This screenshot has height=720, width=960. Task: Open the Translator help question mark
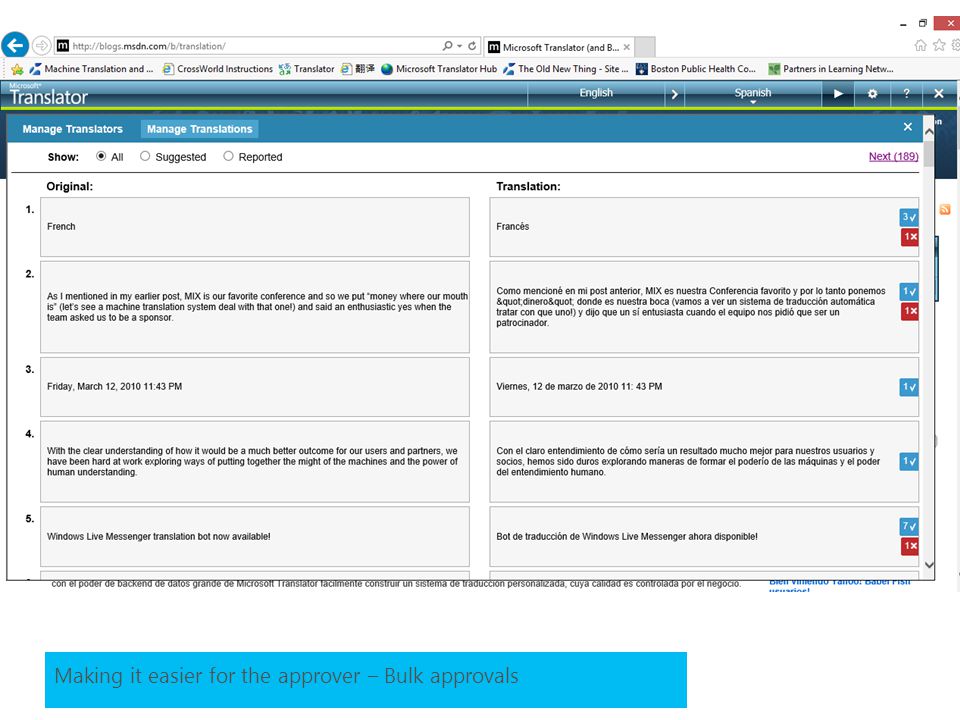(906, 94)
